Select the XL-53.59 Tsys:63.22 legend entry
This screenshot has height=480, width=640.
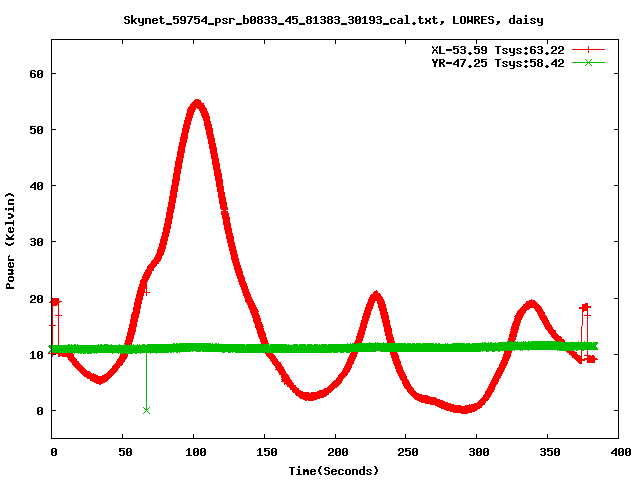[x=498, y=50]
